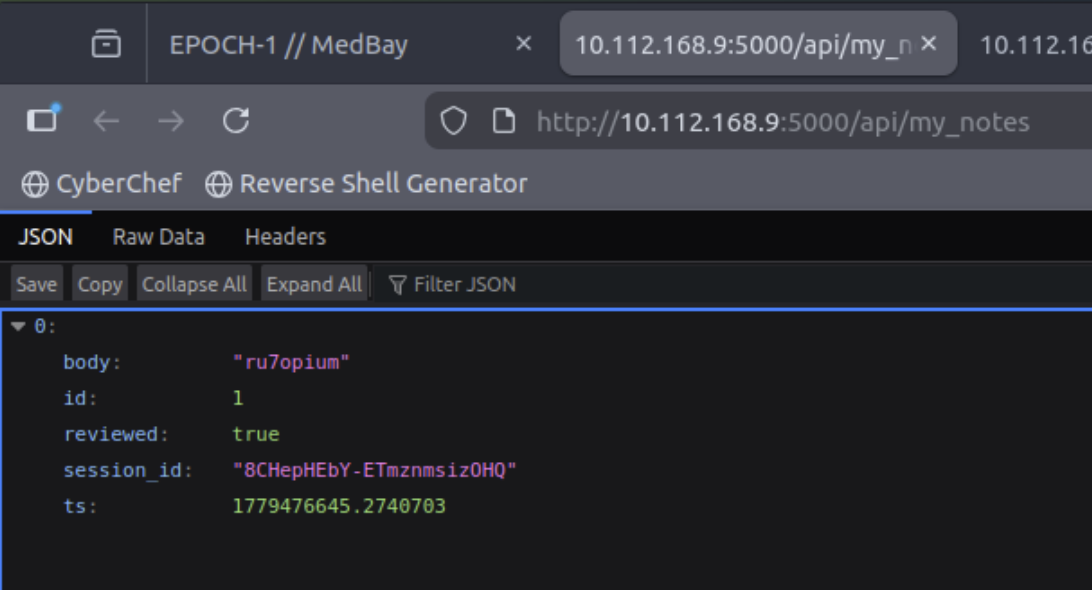Select the ts value 1779476645.2740703
The image size is (1092, 590).
coord(338,506)
